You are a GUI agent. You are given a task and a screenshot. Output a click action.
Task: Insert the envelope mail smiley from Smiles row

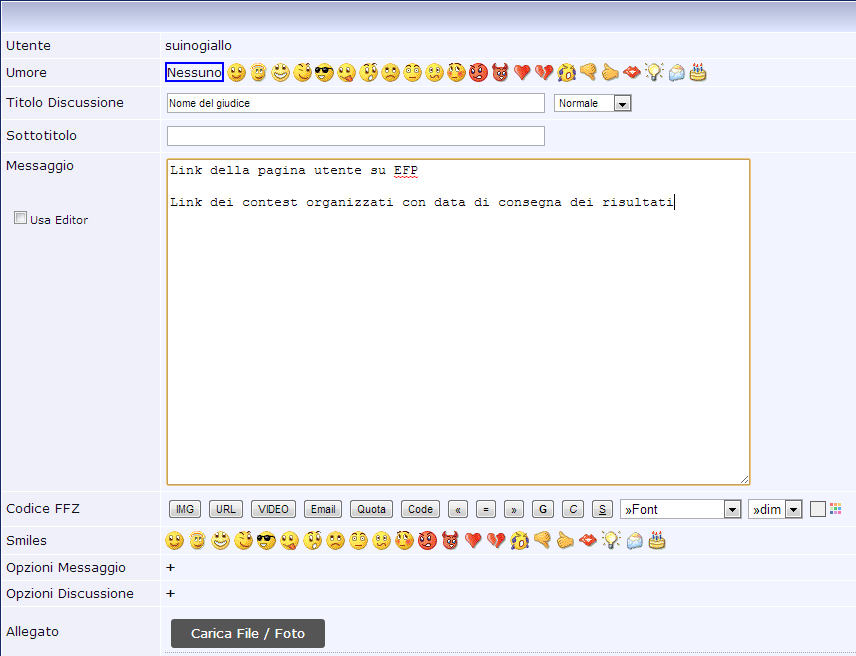tap(634, 540)
